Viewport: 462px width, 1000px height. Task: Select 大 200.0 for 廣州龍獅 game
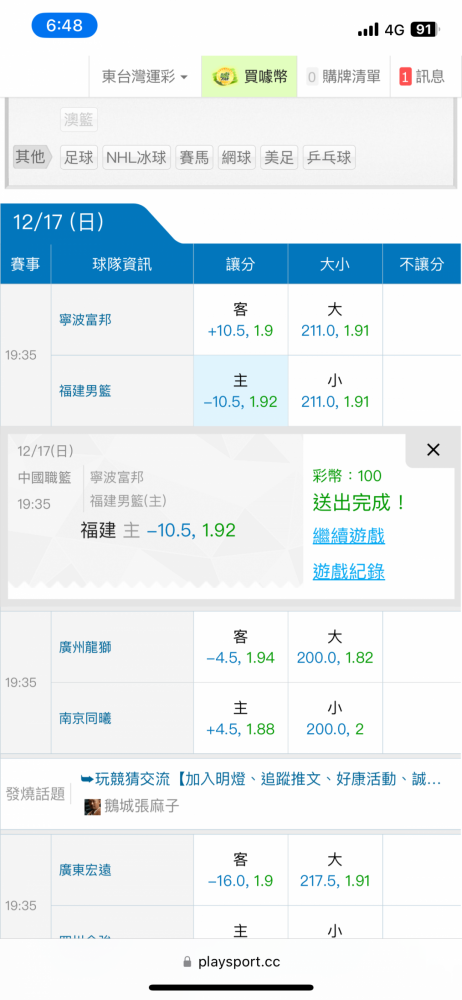tap(335, 647)
